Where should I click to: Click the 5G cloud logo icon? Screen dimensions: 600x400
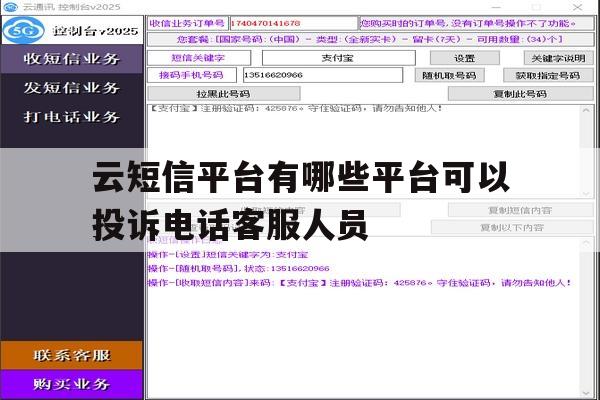pyautogui.click(x=23, y=30)
